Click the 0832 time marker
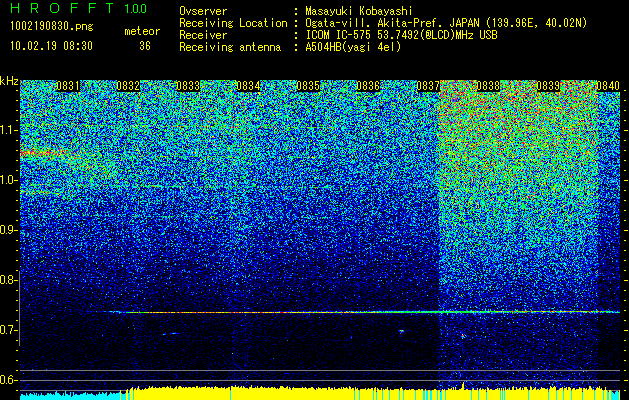The height and width of the screenshot is (400, 629). (x=128, y=86)
